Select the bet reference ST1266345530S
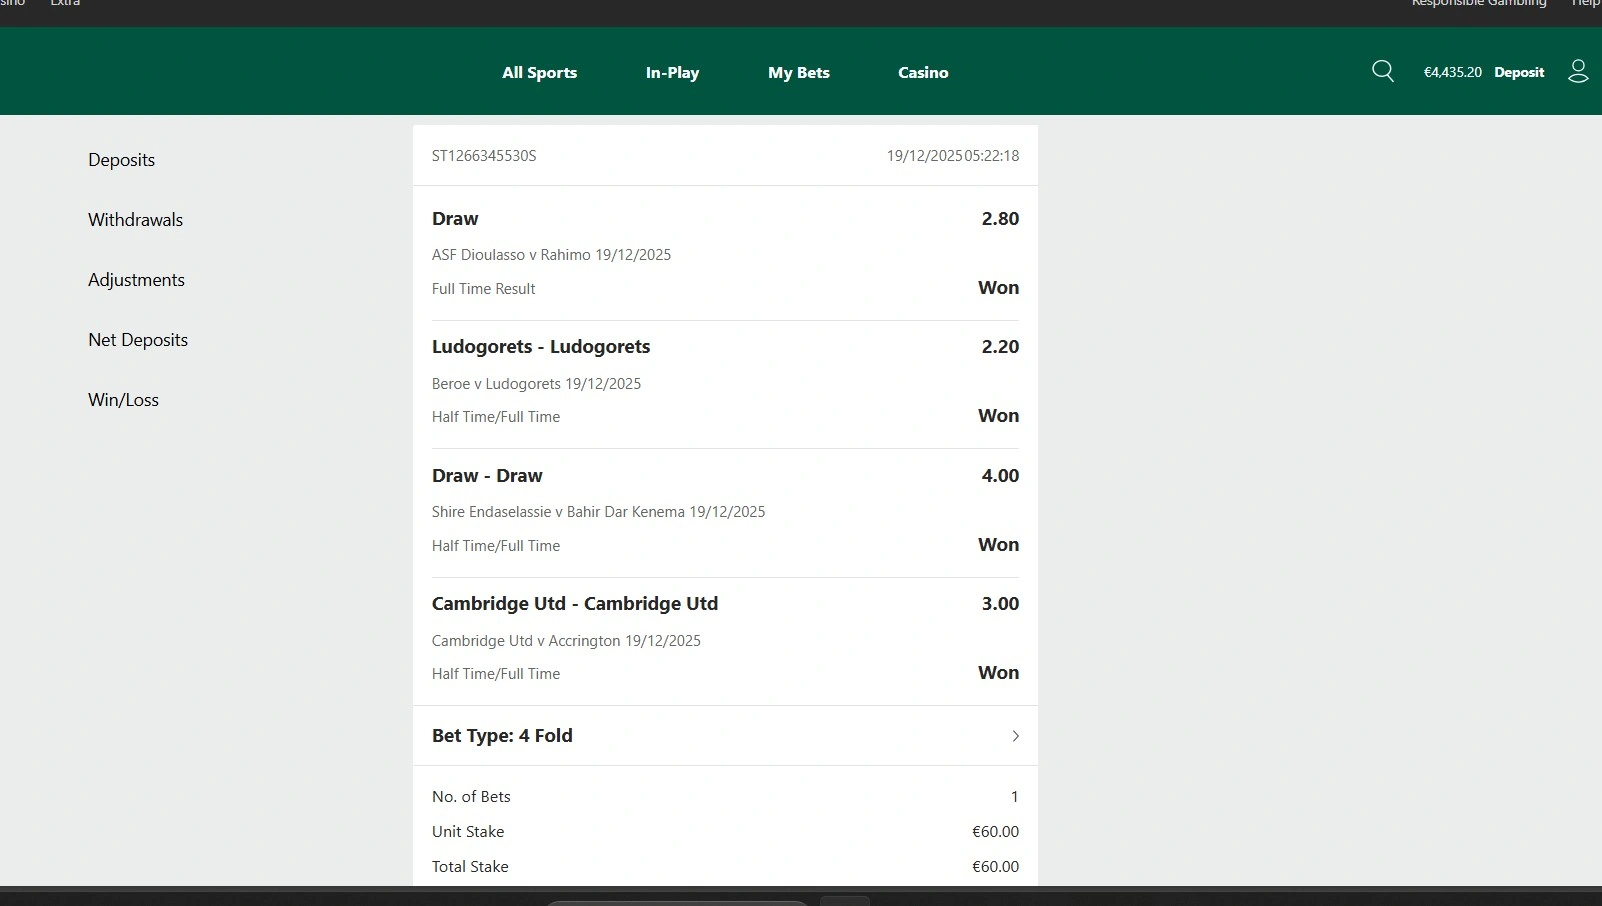Viewport: 1602px width, 906px height. [484, 156]
